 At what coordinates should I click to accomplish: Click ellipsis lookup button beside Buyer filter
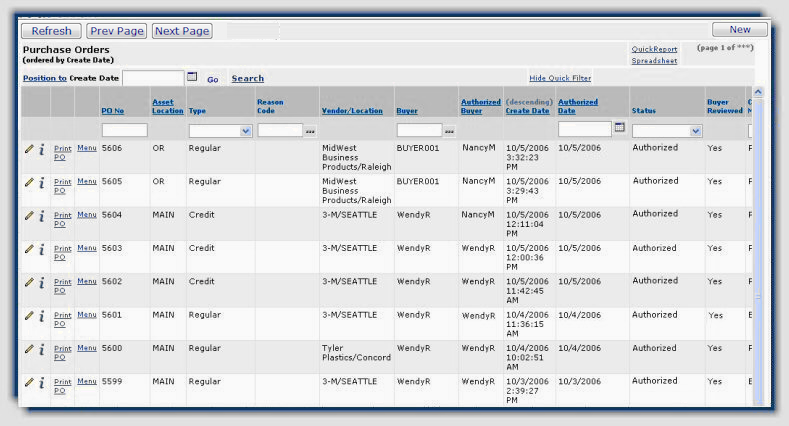(x=450, y=131)
